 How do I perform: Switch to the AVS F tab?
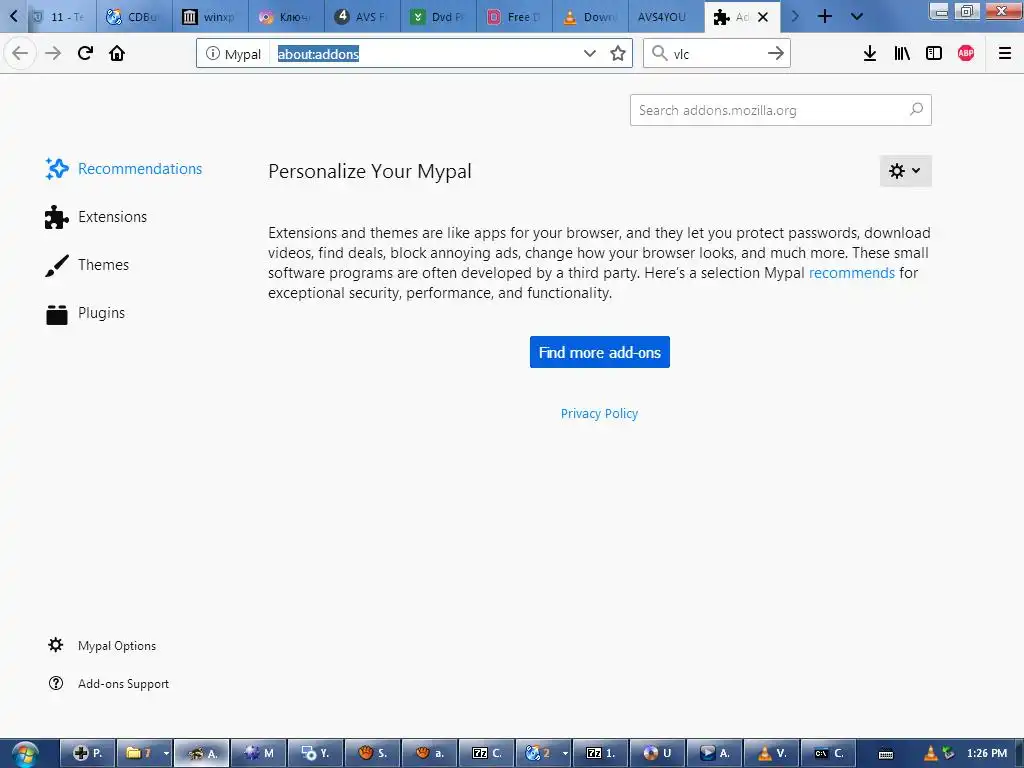click(362, 16)
